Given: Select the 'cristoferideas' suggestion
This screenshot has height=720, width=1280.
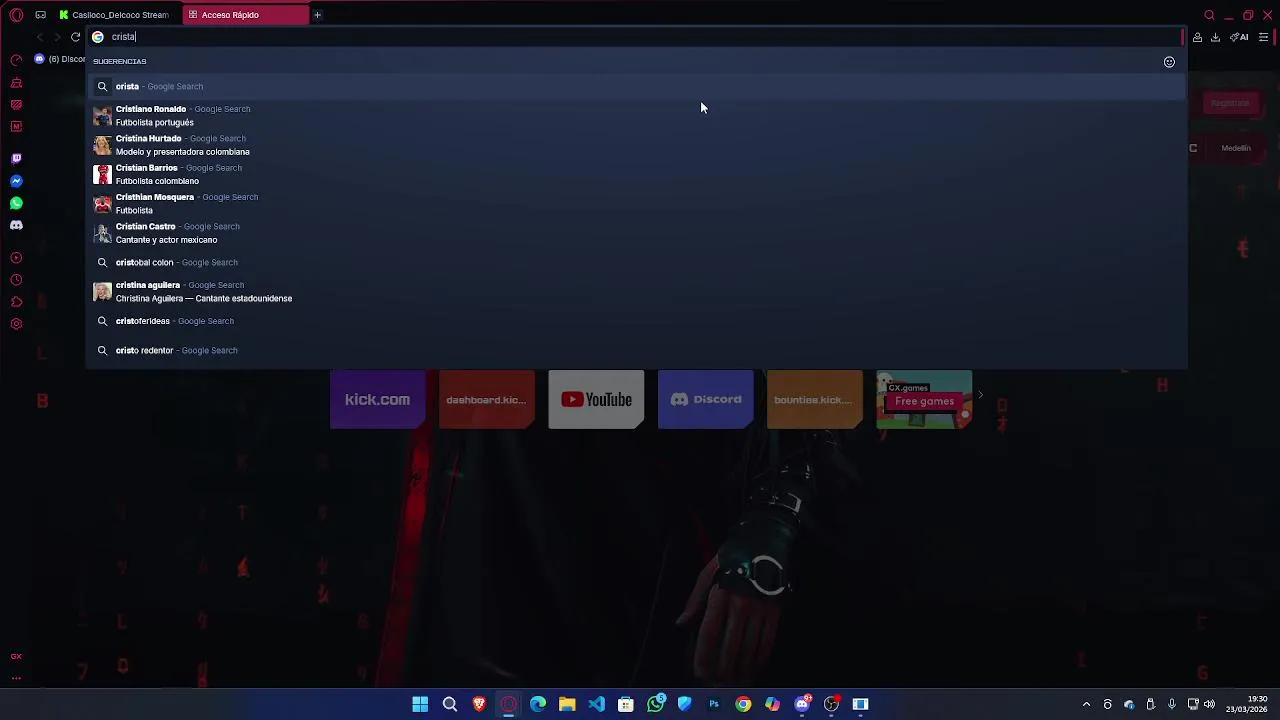Looking at the screenshot, I should tap(636, 321).
